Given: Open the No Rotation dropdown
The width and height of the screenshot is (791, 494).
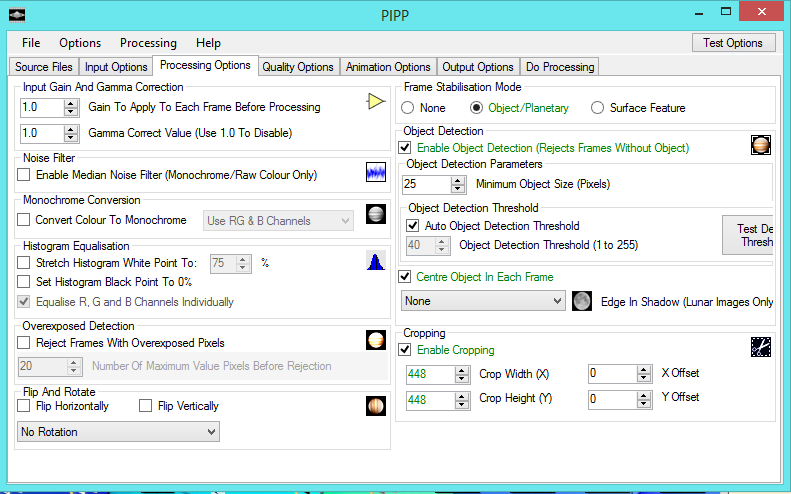Looking at the screenshot, I should (x=119, y=432).
